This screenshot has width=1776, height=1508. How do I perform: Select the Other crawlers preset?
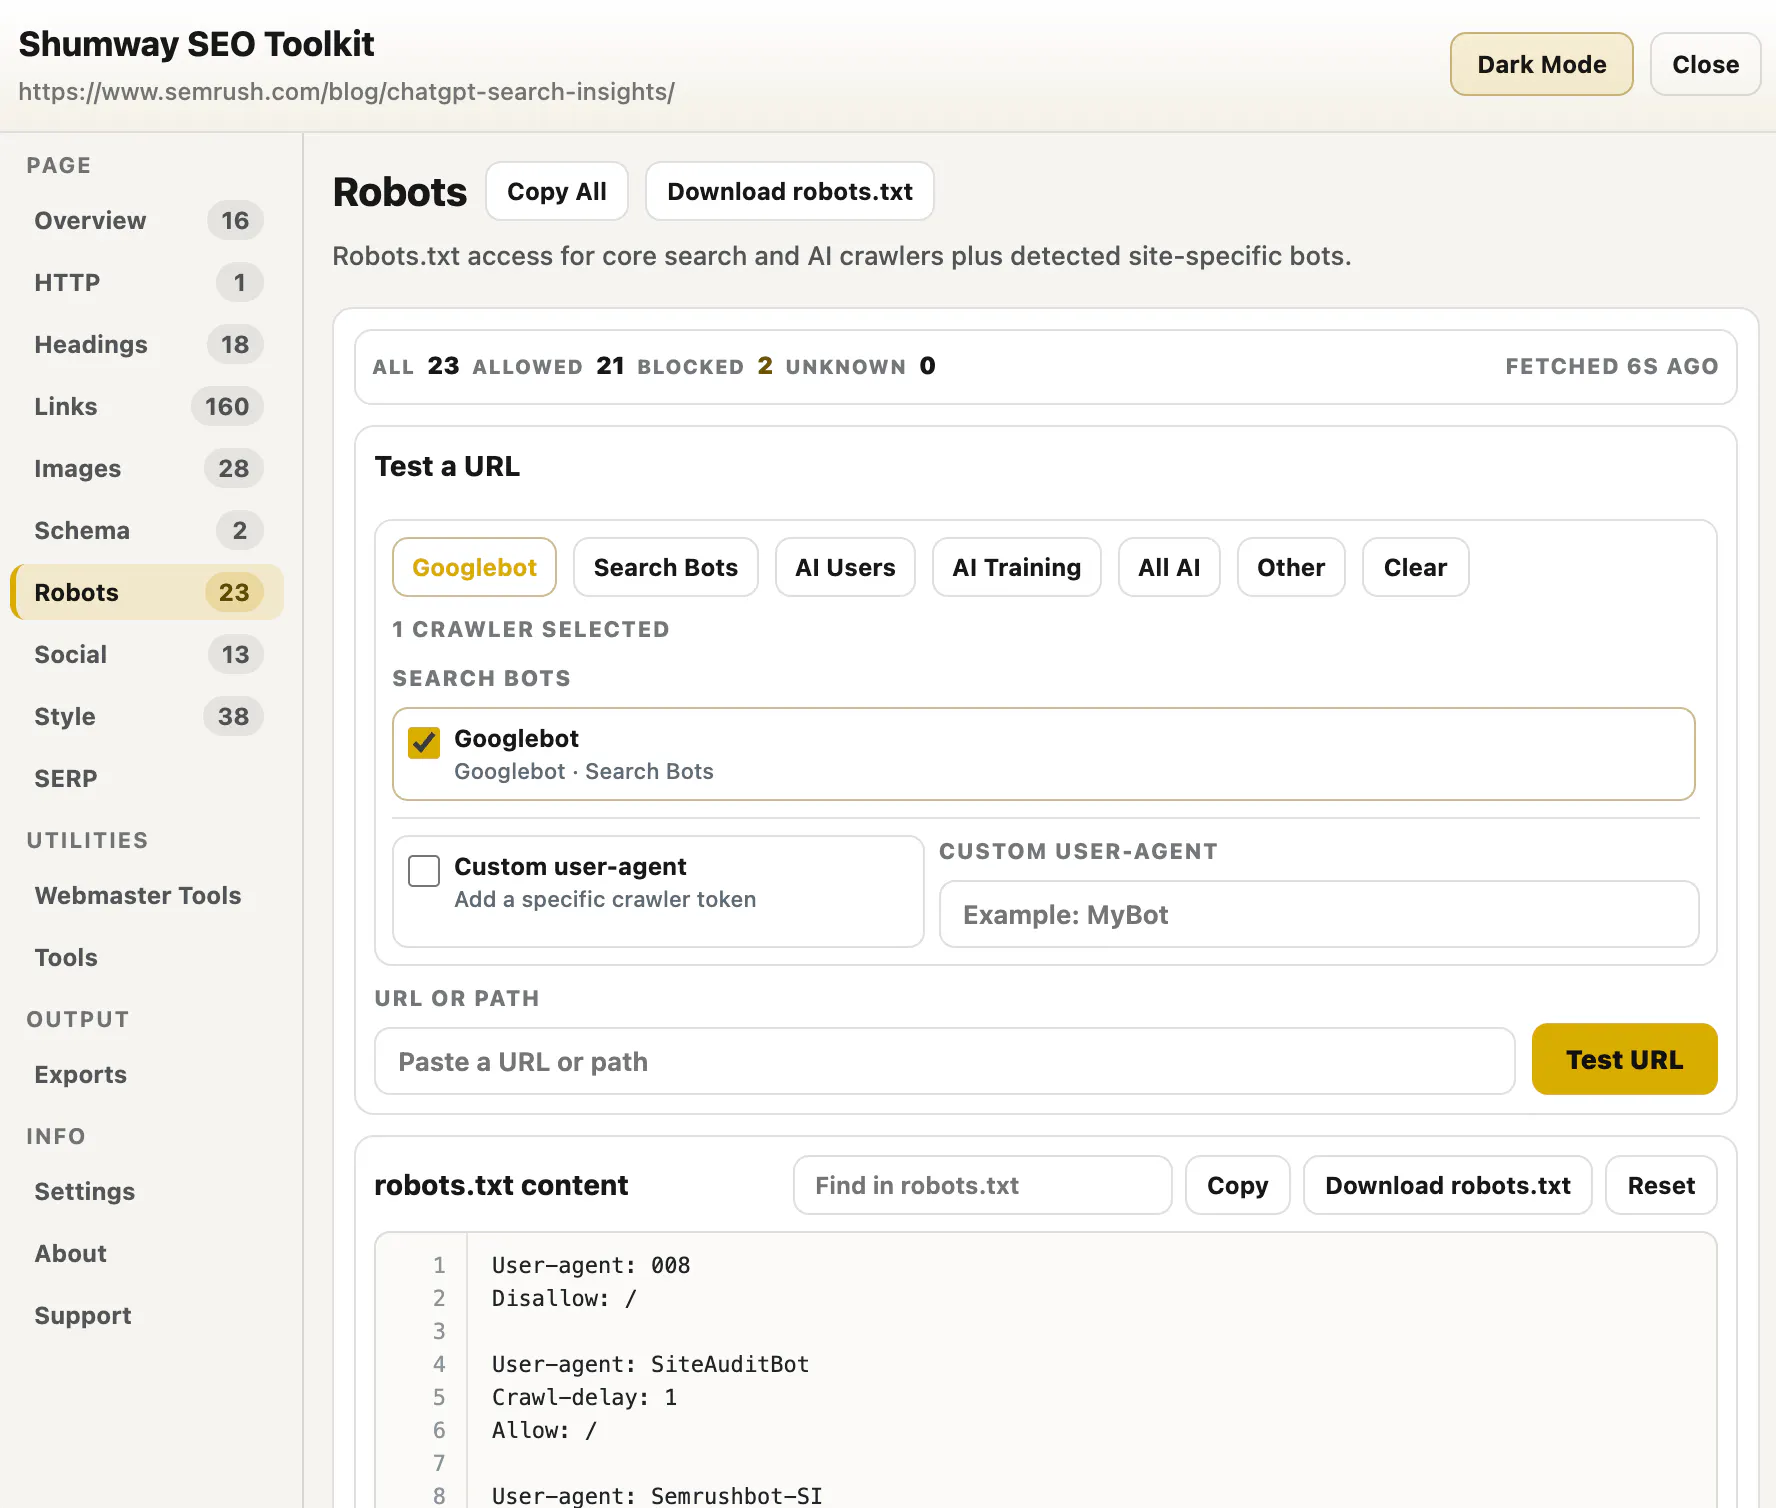[x=1291, y=567]
